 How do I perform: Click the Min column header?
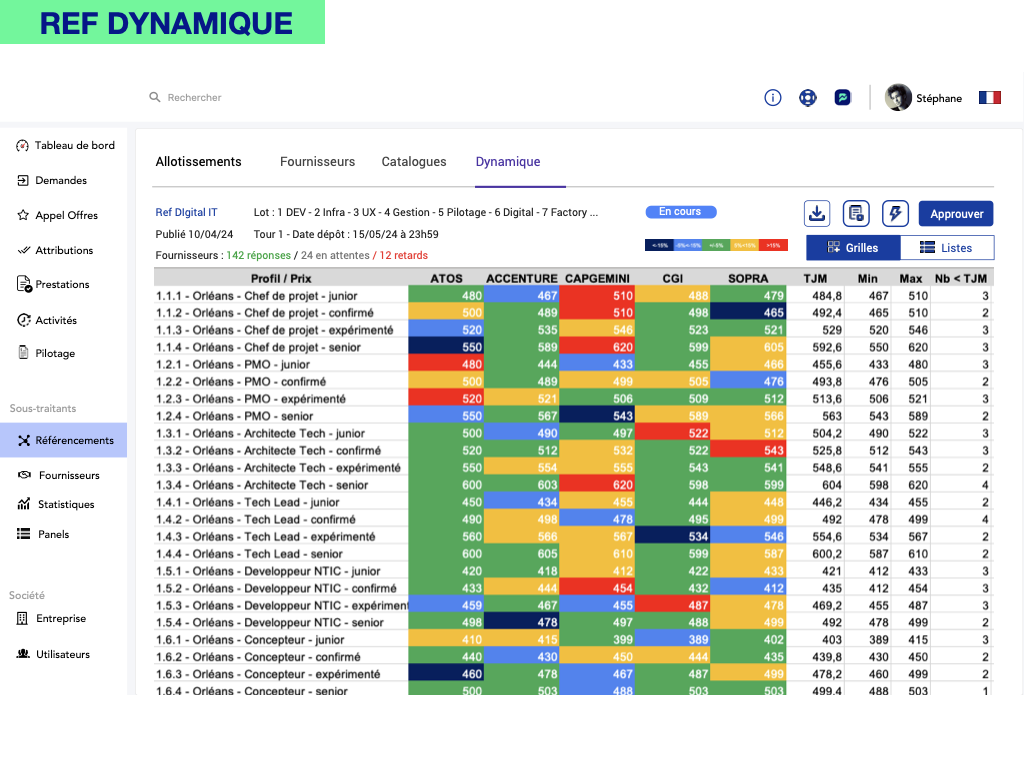tap(868, 278)
